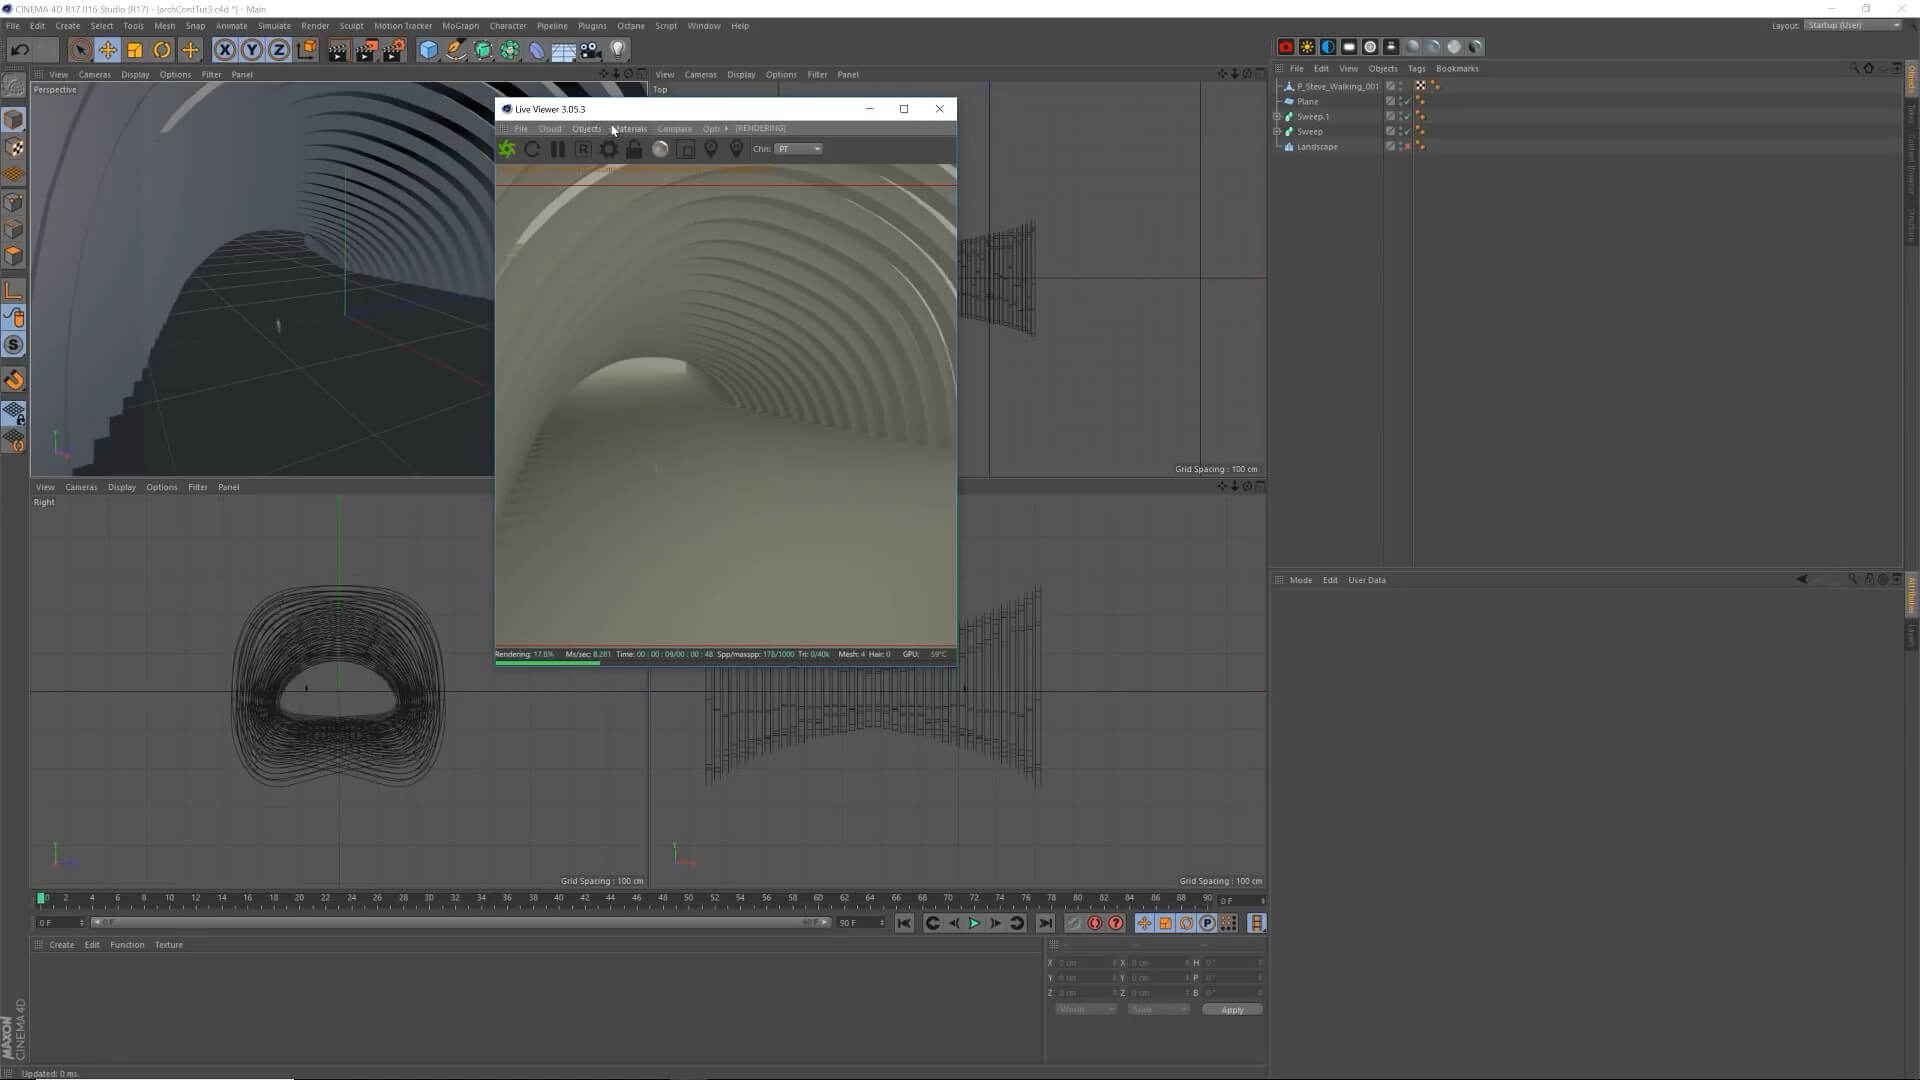
Task: Open the Live Viewer channel PT dropdown
Action: [799, 149]
